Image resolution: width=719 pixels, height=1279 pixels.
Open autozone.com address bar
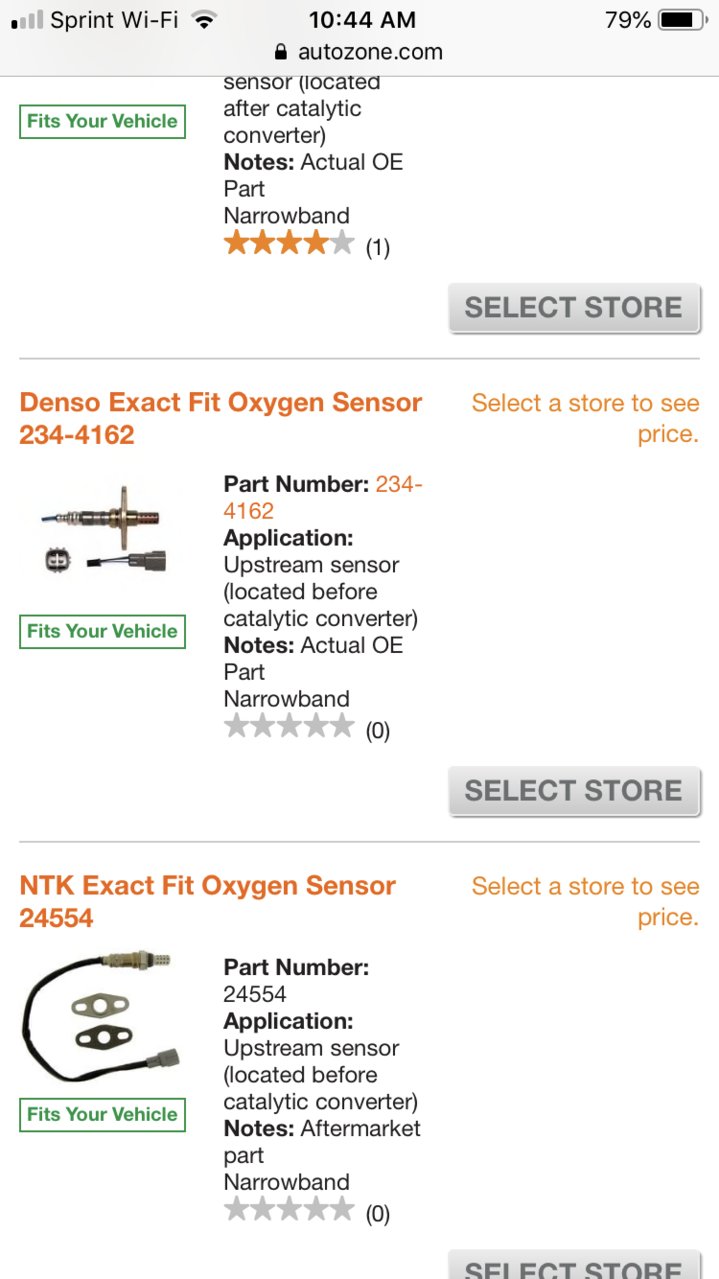coord(359,52)
